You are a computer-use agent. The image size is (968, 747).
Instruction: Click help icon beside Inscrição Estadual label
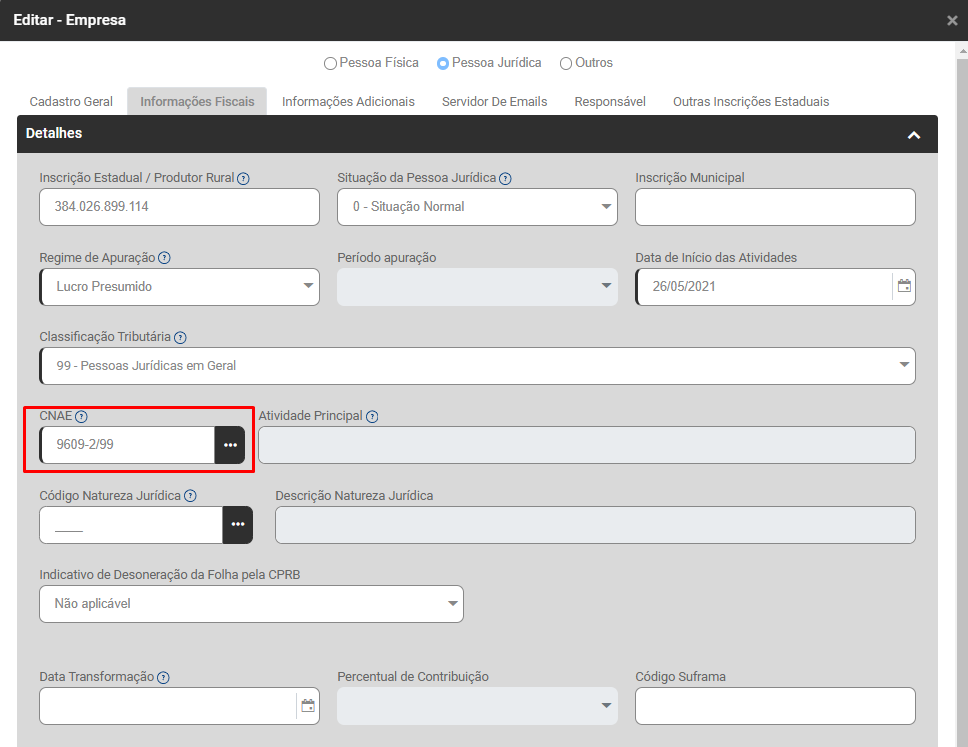tap(243, 178)
